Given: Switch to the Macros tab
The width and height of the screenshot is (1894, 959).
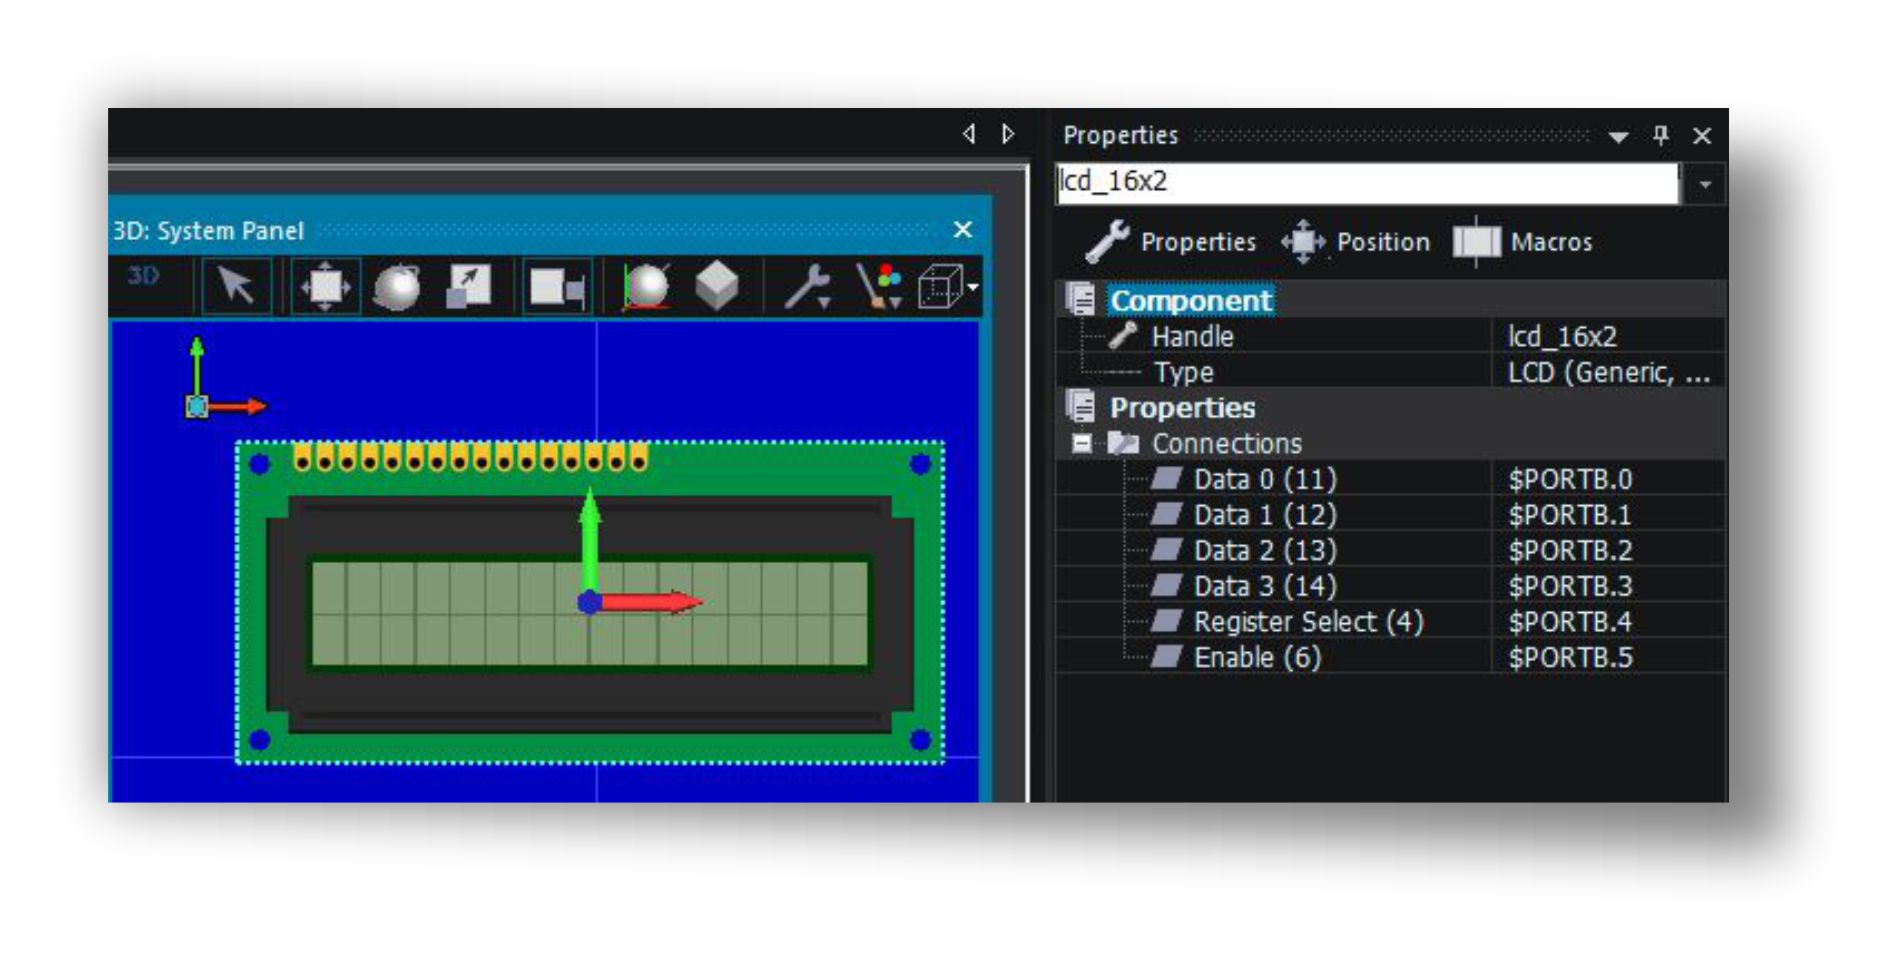Looking at the screenshot, I should 1523,242.
